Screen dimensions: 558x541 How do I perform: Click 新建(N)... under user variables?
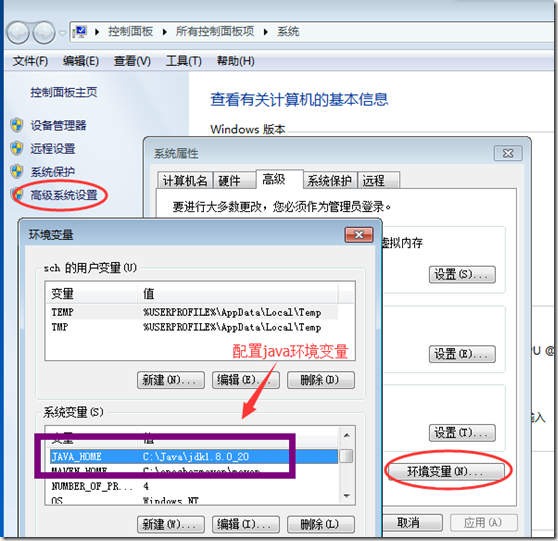pyautogui.click(x=171, y=380)
